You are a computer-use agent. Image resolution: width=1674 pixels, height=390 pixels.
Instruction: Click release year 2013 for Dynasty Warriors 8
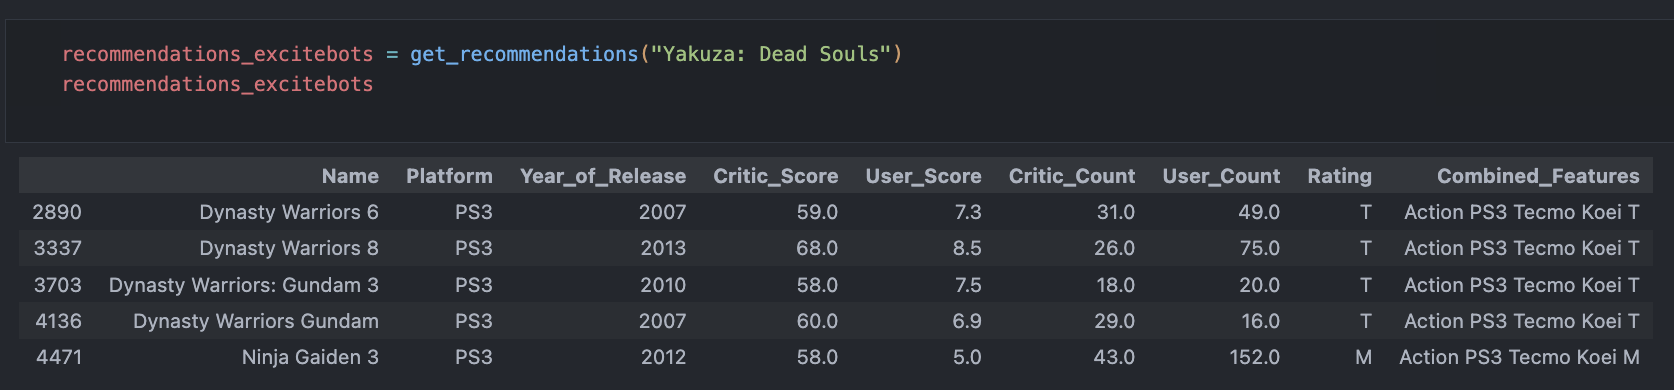click(663, 248)
